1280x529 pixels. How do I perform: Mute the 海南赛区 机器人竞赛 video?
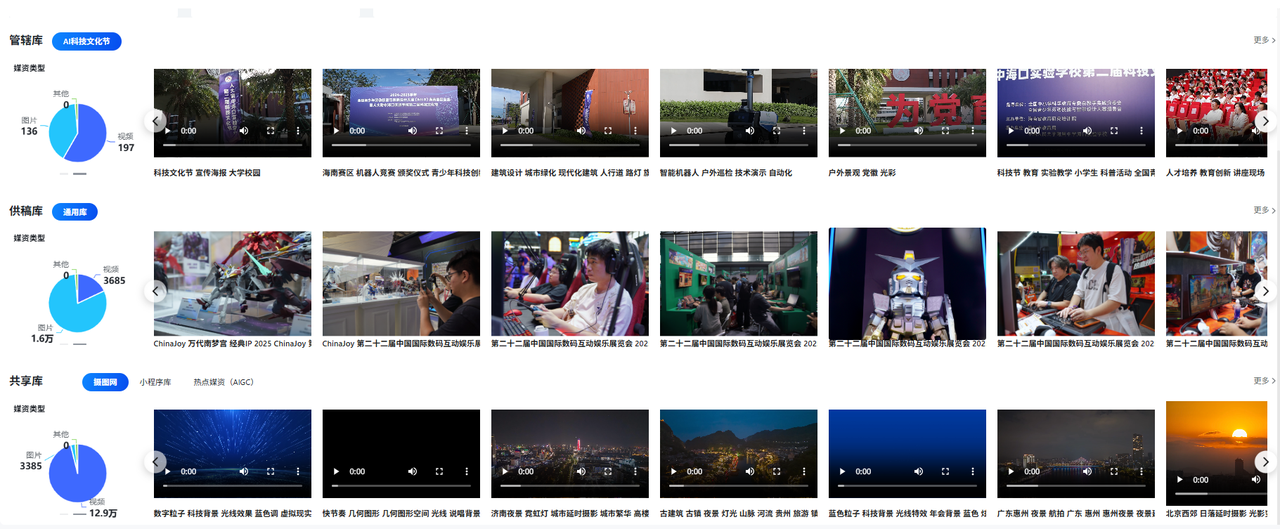[415, 131]
